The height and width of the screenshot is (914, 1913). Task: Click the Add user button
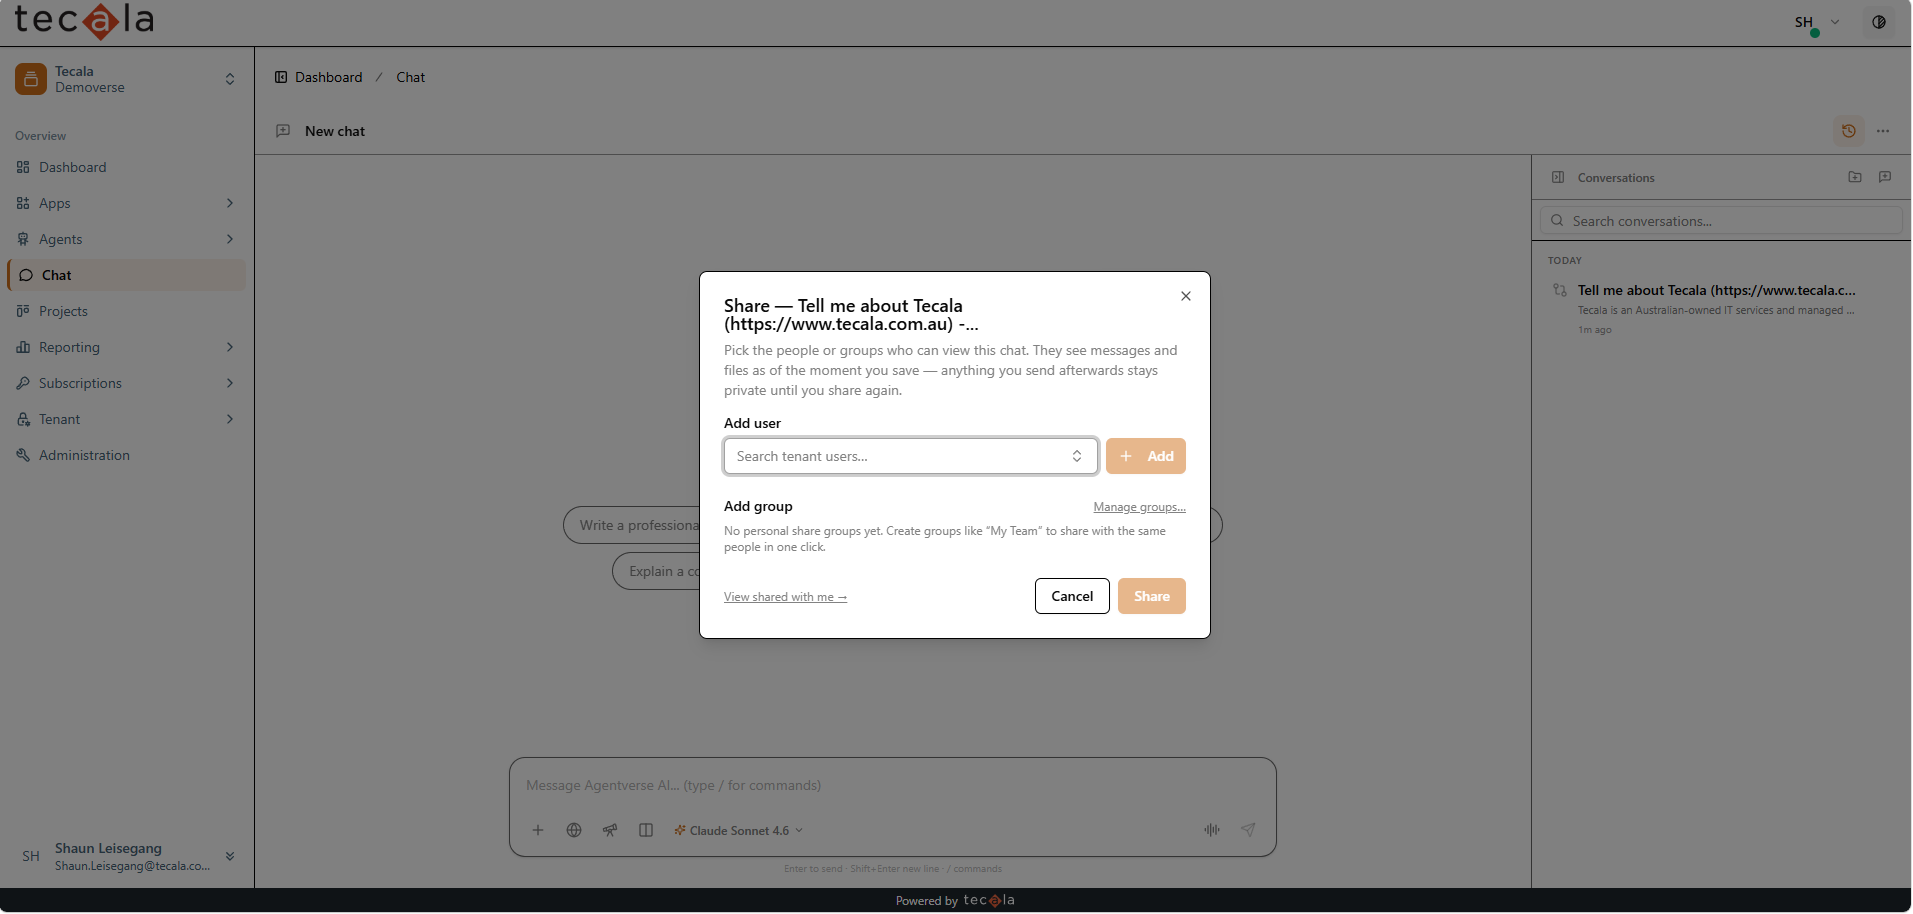coord(1146,456)
